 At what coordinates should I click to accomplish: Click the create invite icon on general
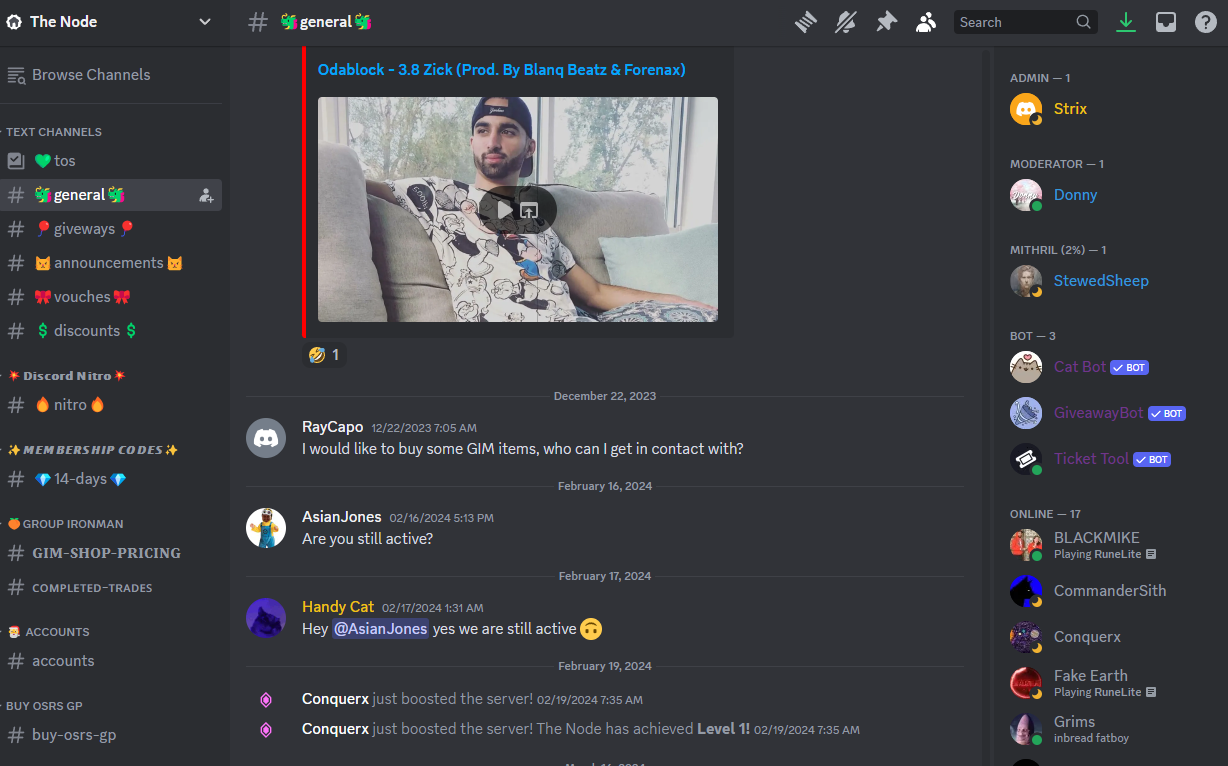pyautogui.click(x=206, y=195)
